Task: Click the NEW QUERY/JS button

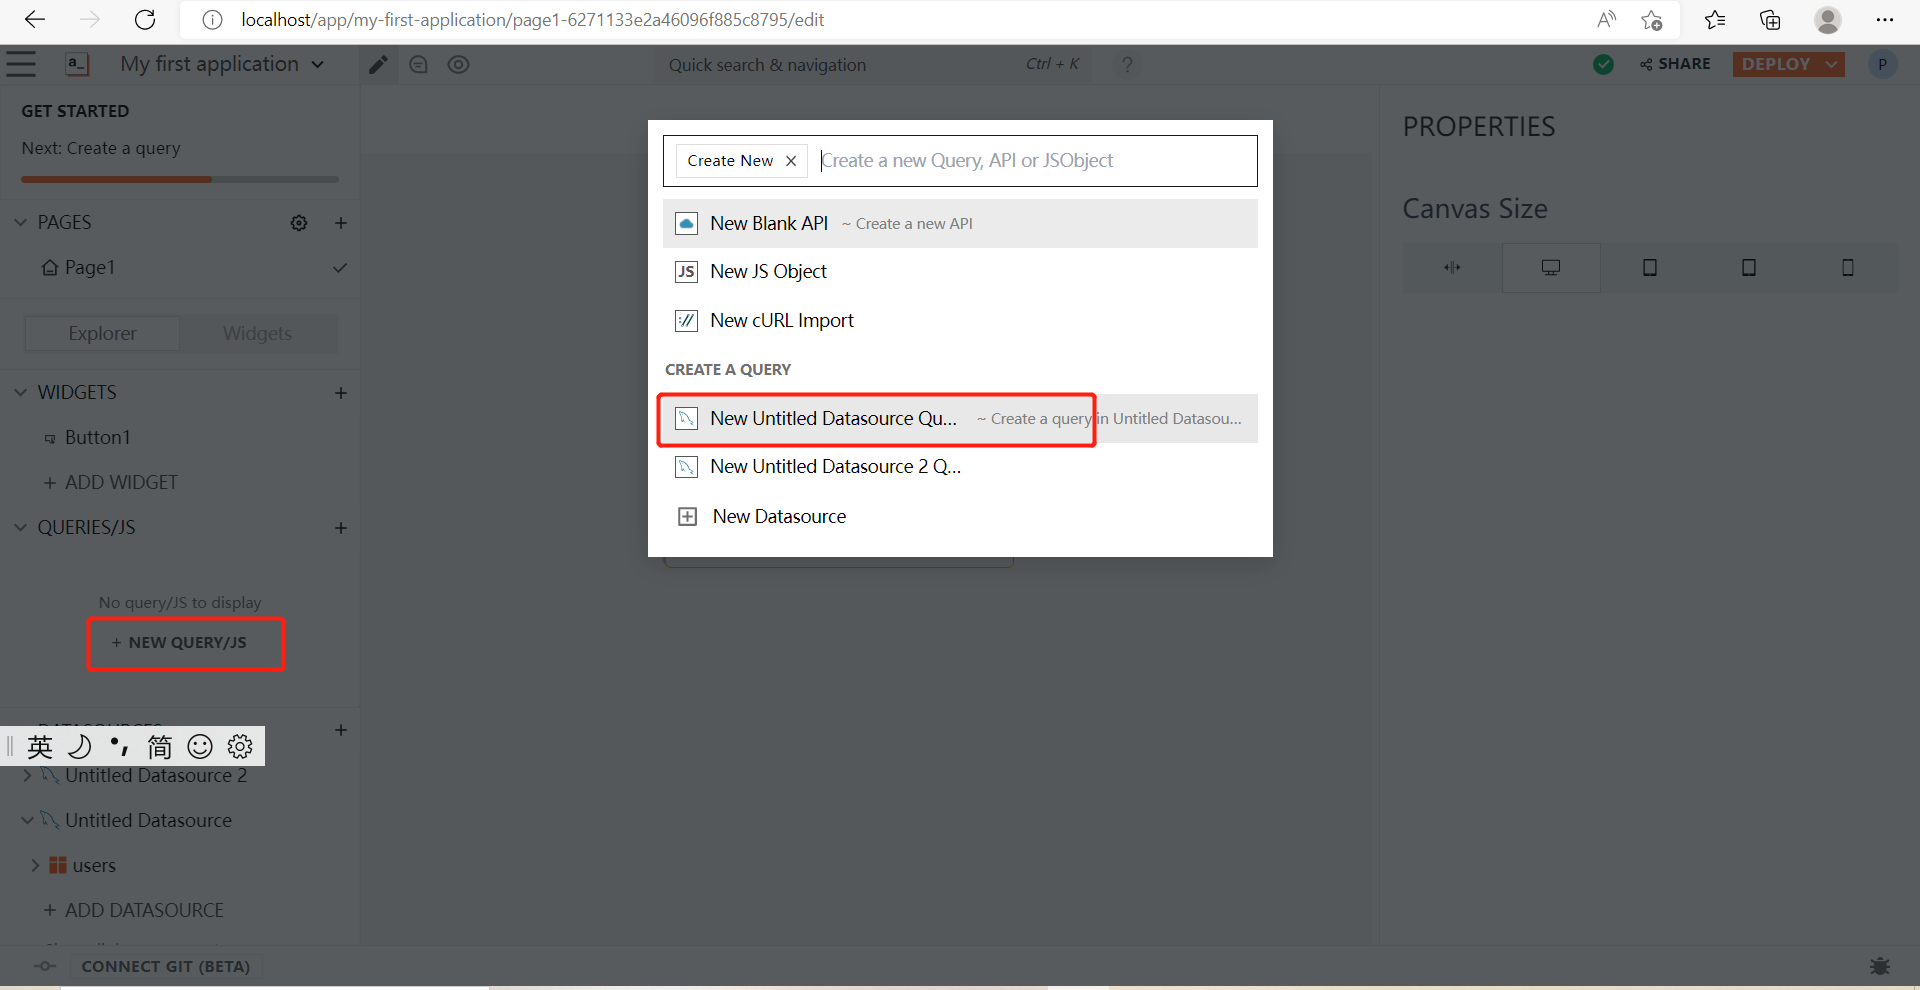Action: coord(186,643)
